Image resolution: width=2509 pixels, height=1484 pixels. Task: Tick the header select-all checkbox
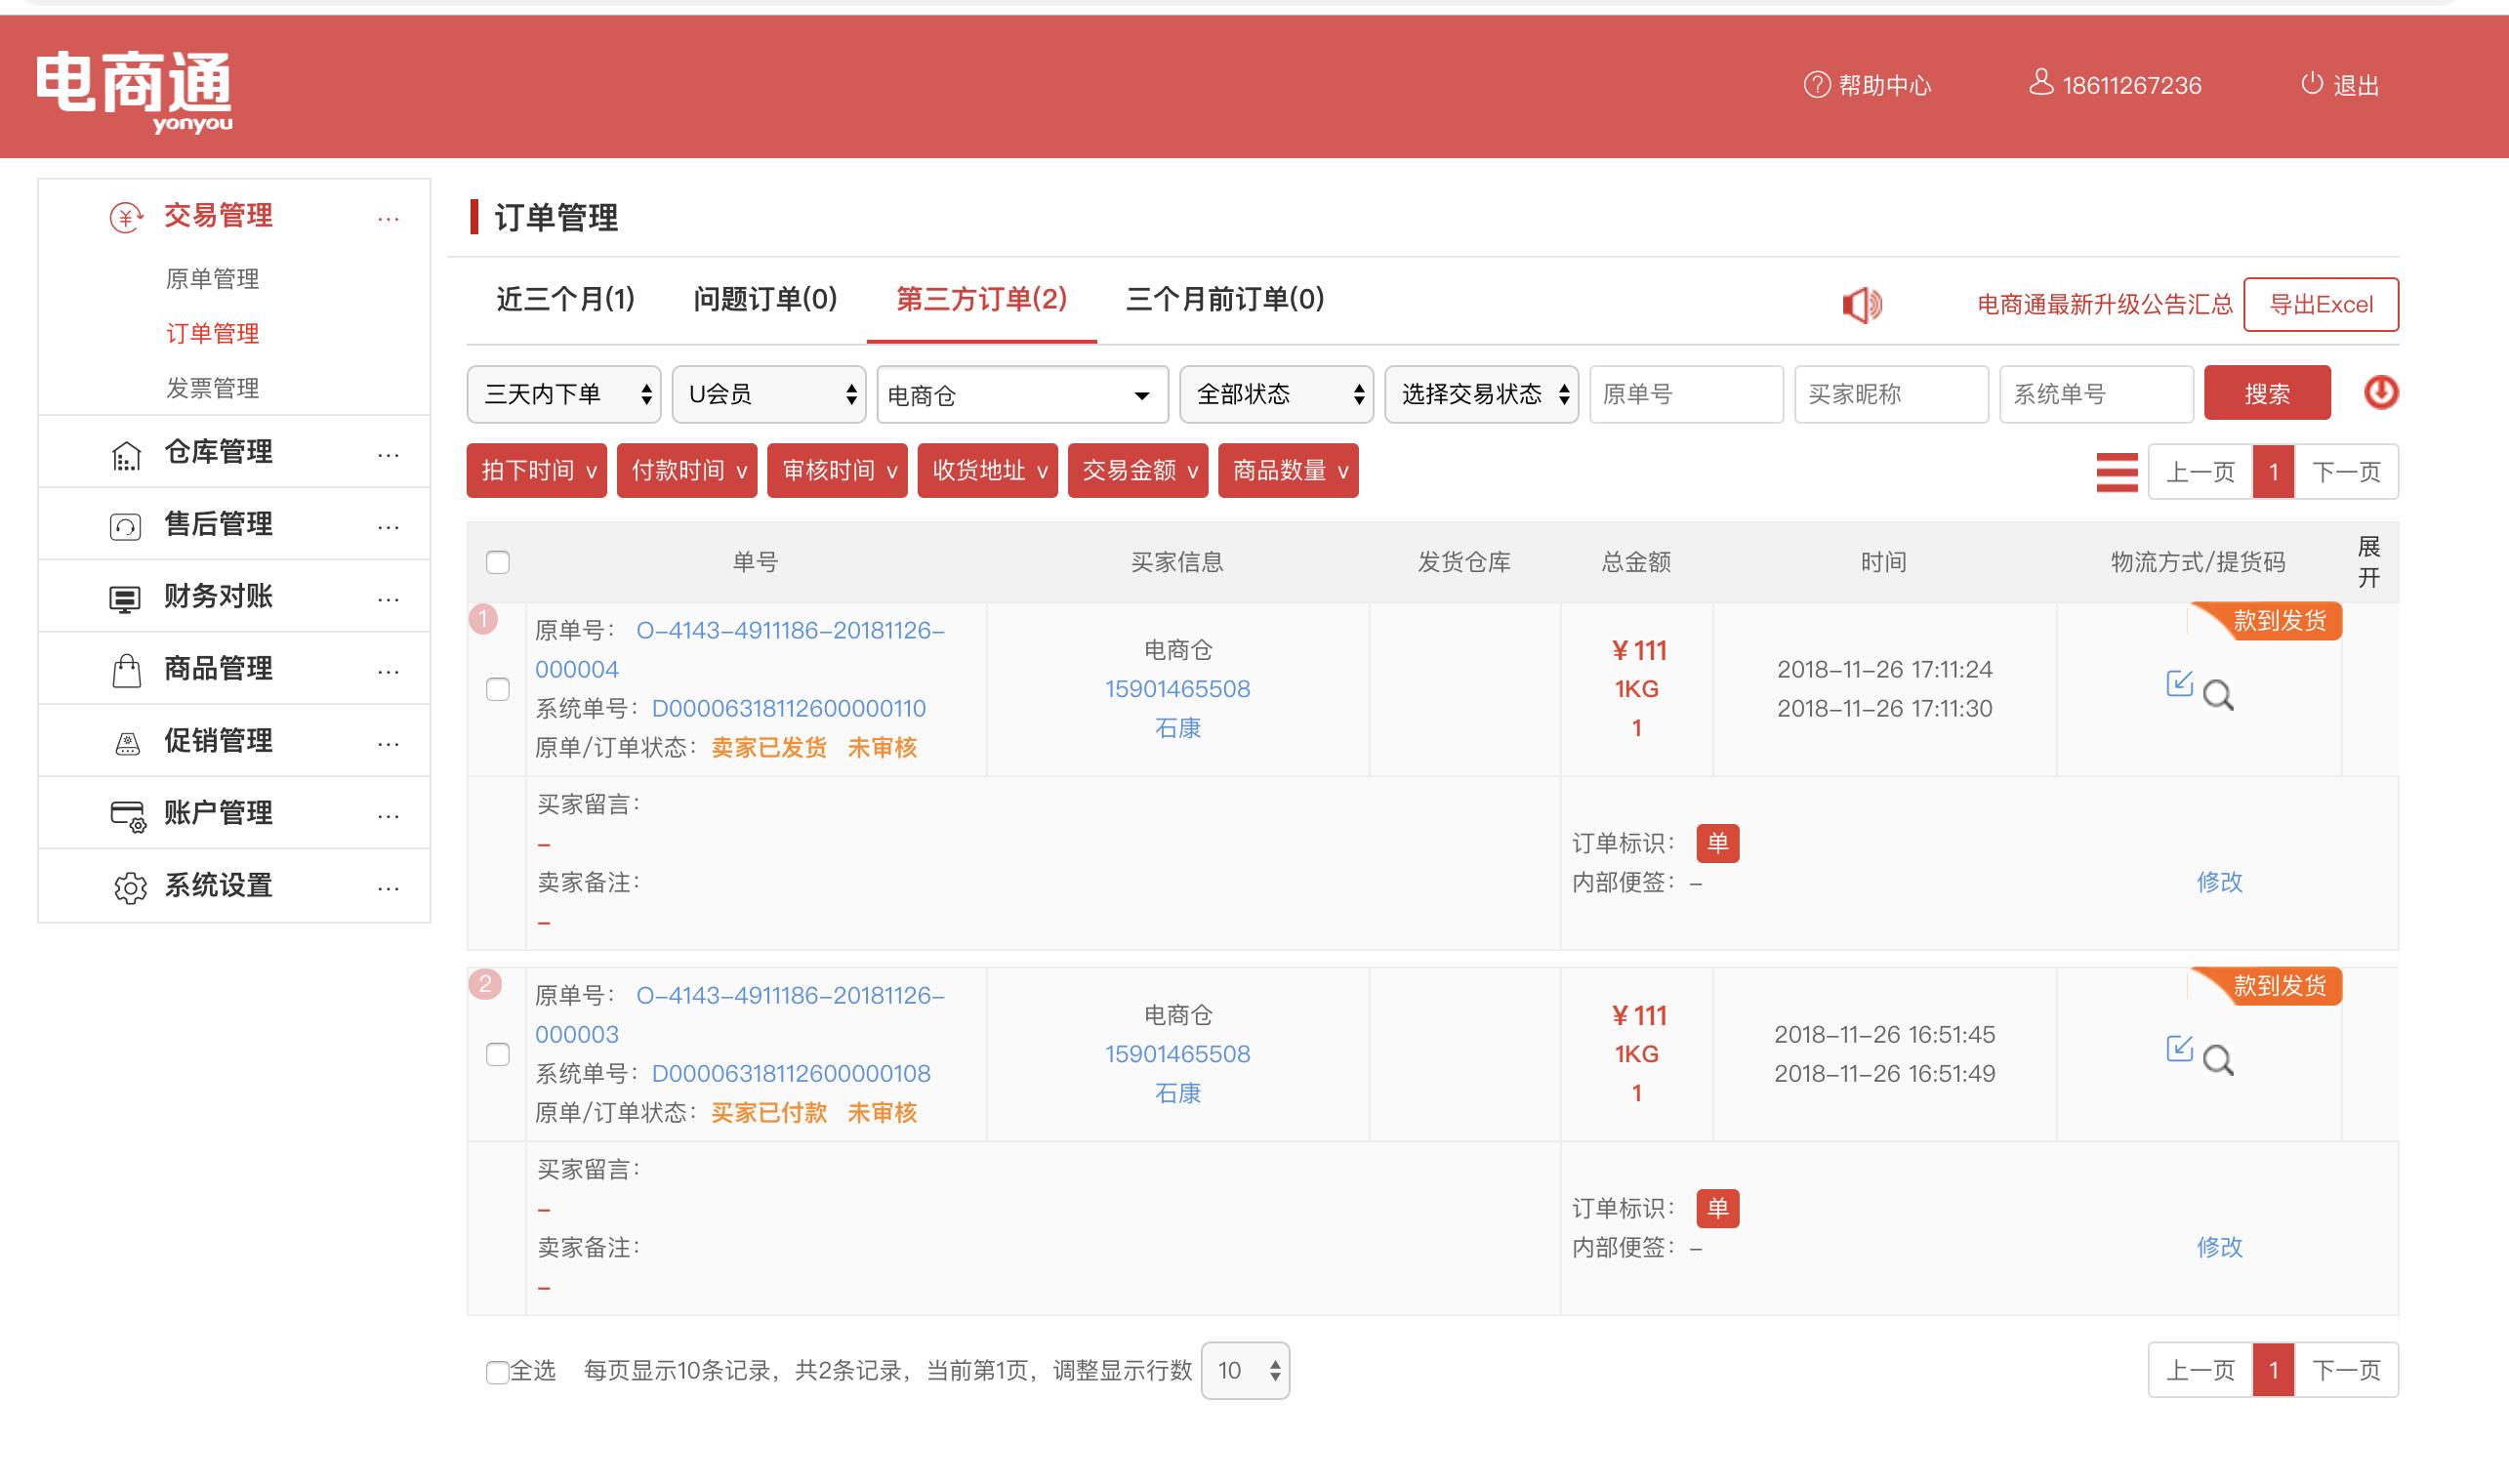coord(498,562)
